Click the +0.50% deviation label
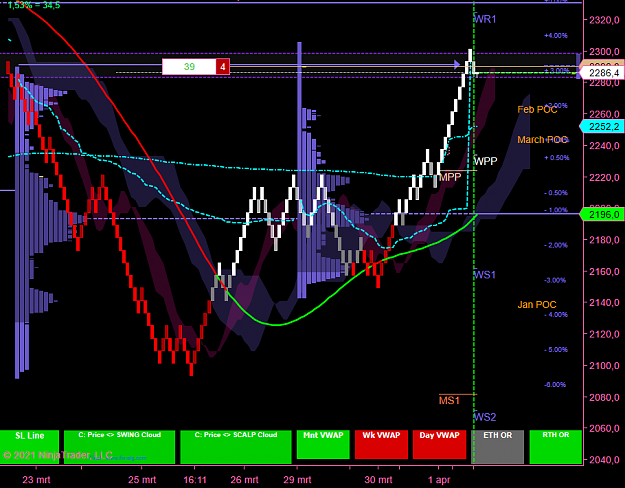Image resolution: width=625 pixels, height=488 pixels. tap(557, 158)
